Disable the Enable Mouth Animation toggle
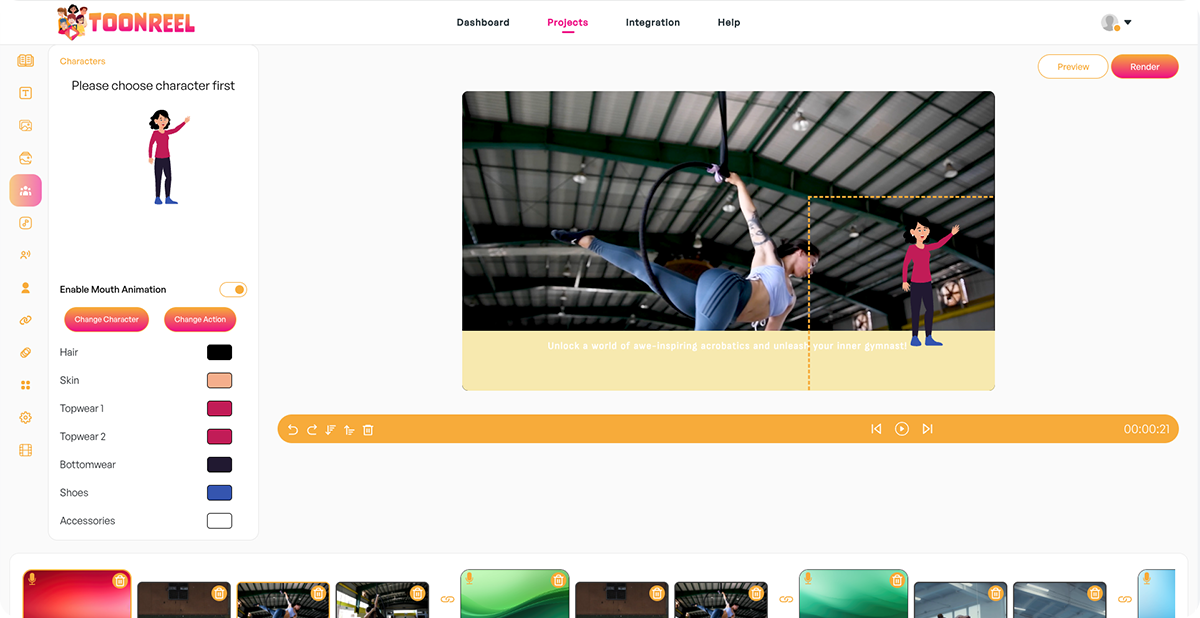 coord(233,290)
